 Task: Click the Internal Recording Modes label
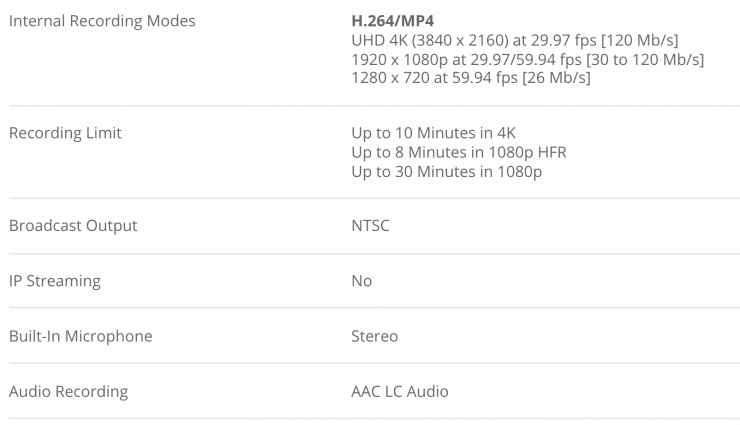pos(102,21)
